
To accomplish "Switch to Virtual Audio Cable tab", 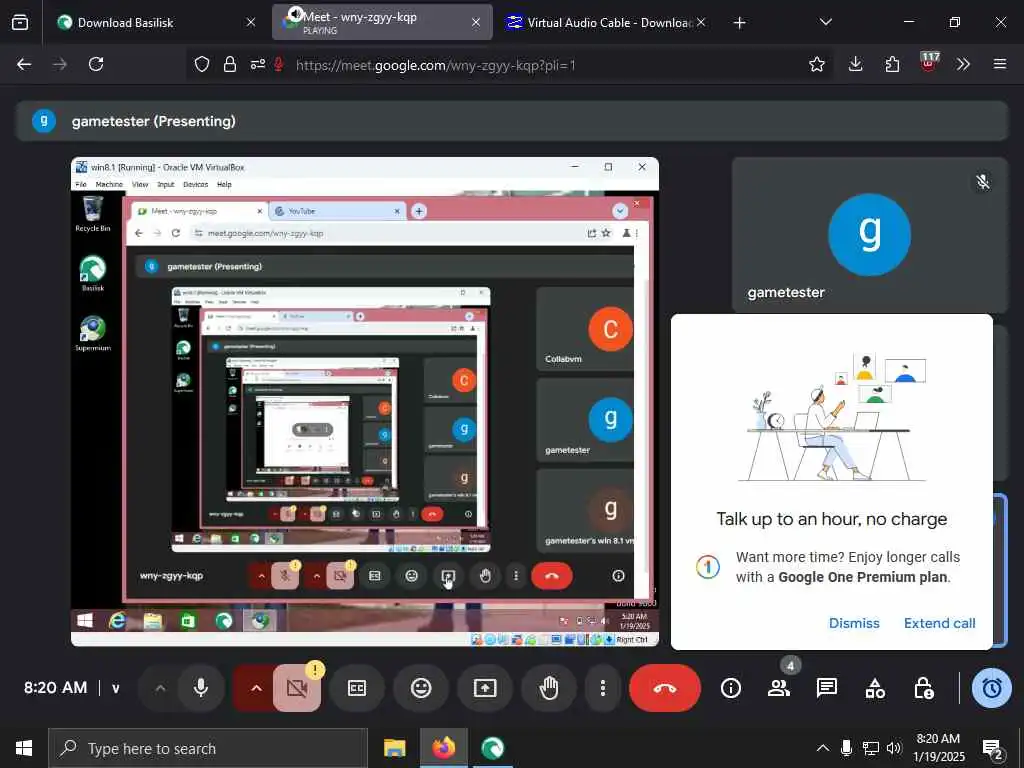I will tap(606, 23).
